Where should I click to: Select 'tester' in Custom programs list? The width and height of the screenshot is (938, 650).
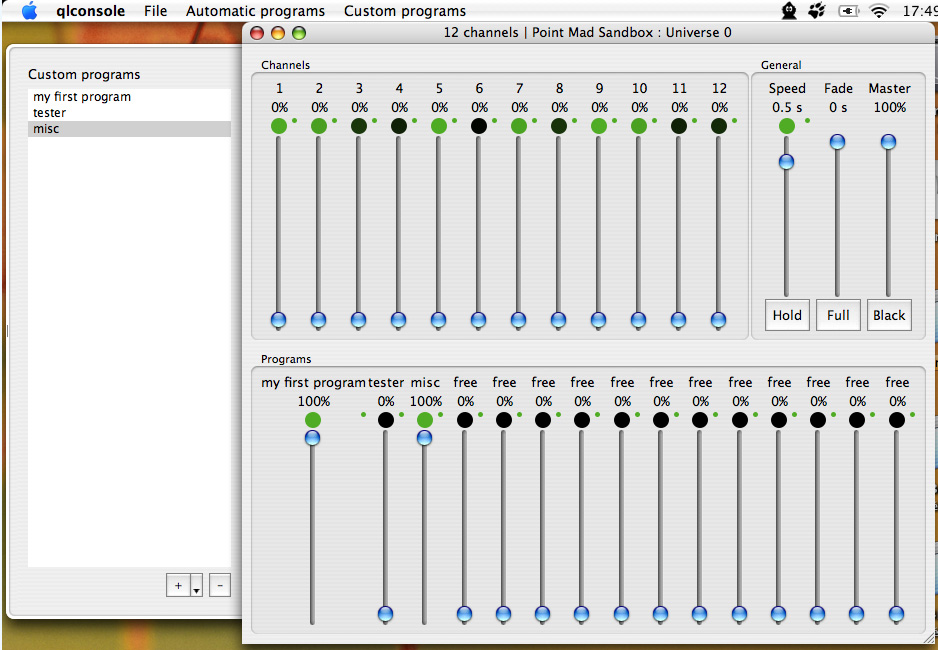(x=129, y=113)
